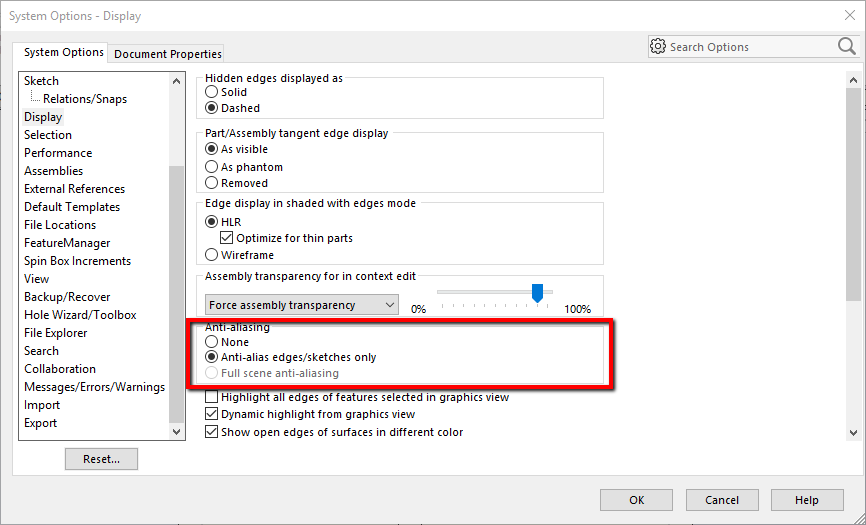
Task: Enable Highlight all edges of features checkbox
Action: pos(212,397)
